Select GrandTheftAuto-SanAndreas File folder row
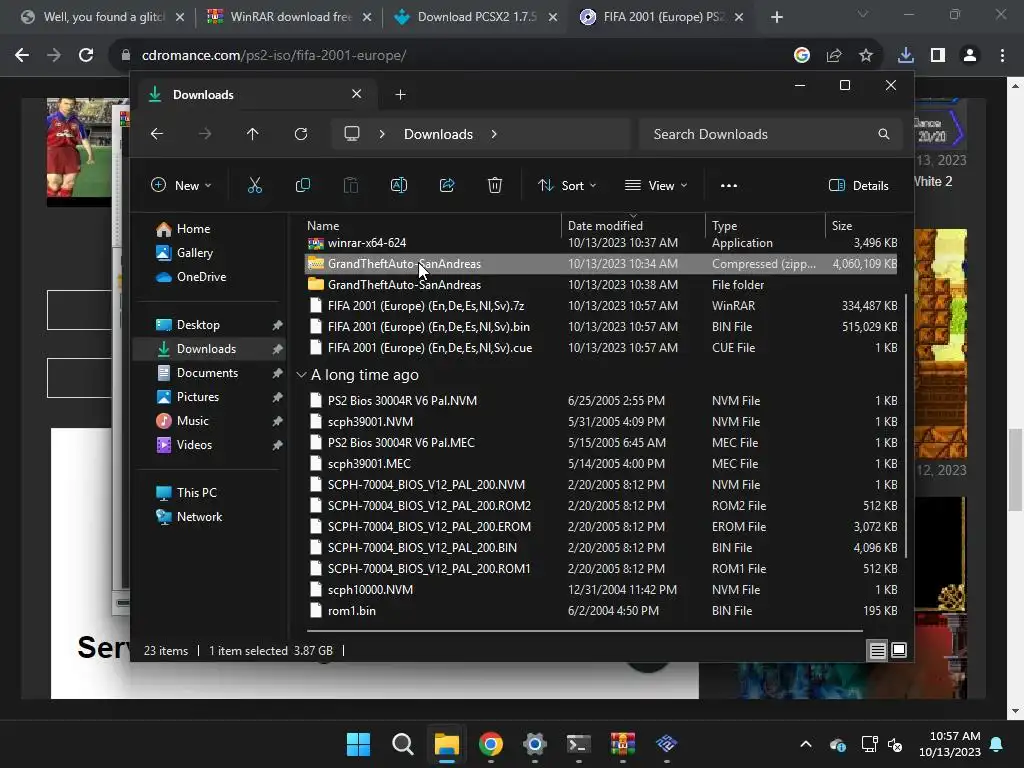This screenshot has width=1024, height=768. [x=601, y=285]
